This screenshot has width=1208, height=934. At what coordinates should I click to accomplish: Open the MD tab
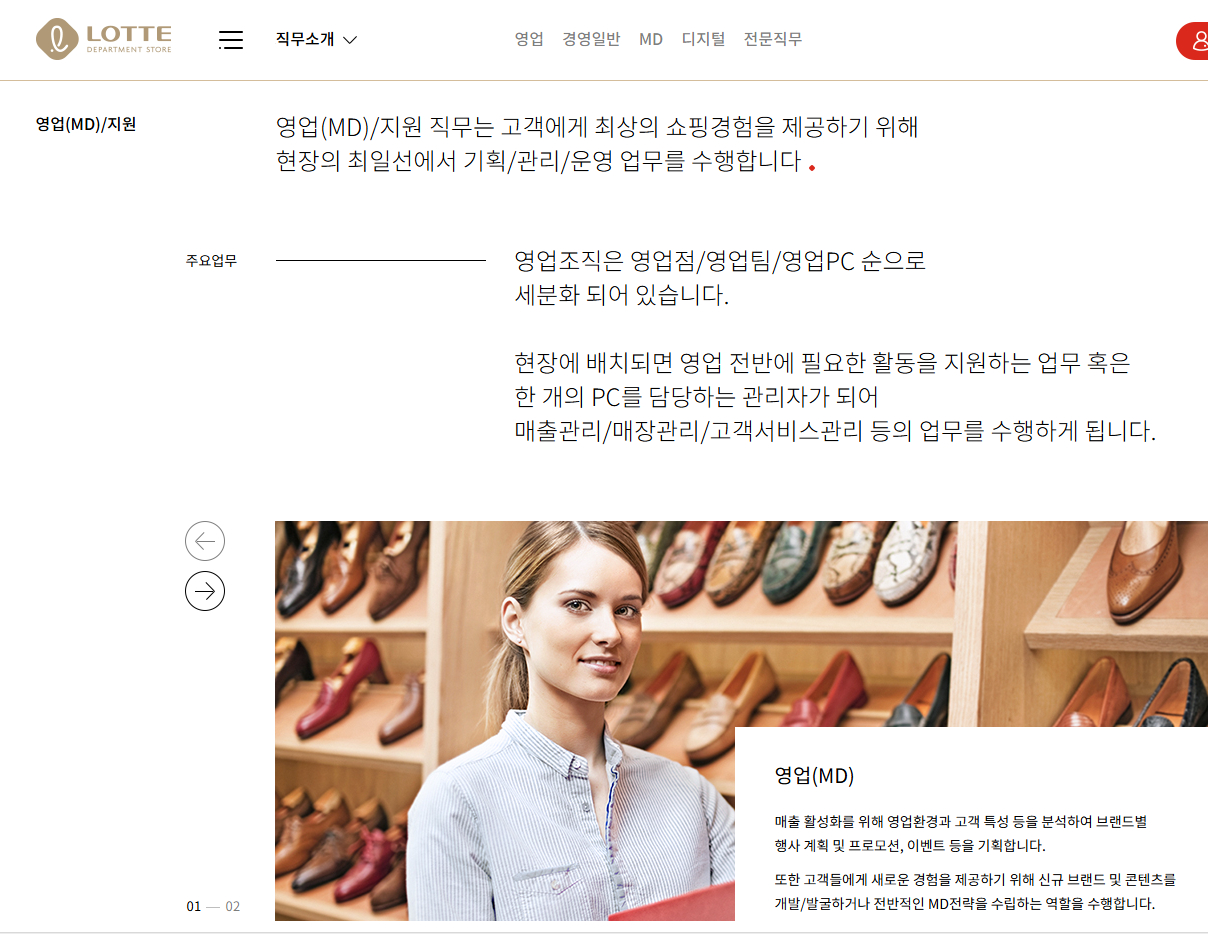[651, 39]
